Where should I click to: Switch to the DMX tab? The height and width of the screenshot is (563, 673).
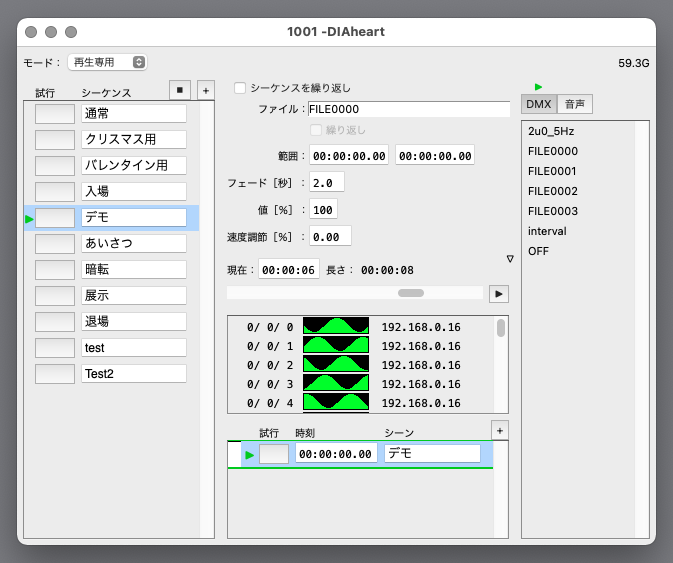pos(539,104)
